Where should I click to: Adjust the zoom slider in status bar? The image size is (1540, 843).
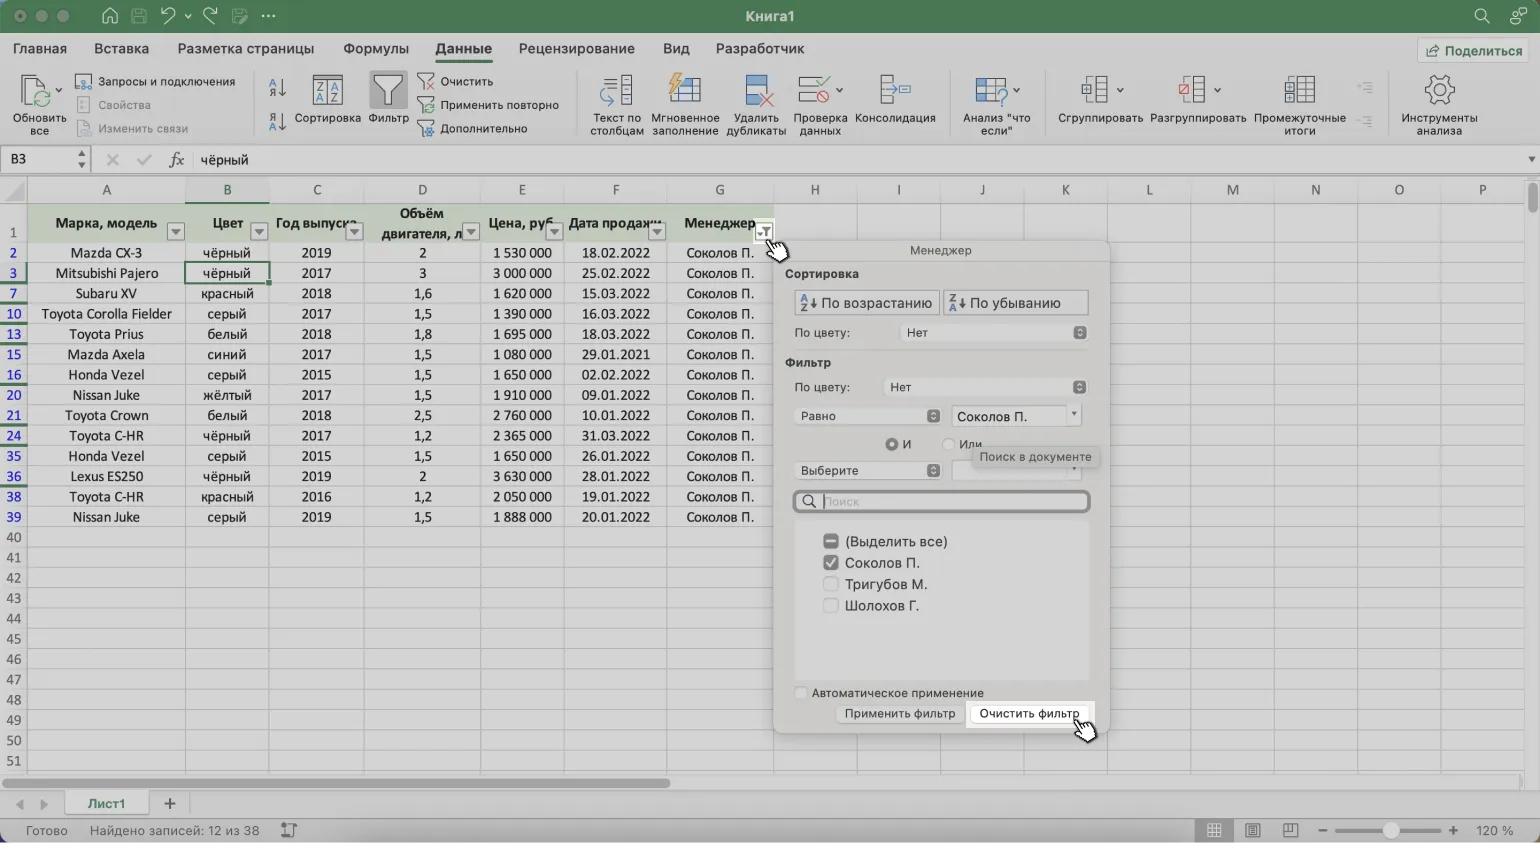click(x=1390, y=831)
